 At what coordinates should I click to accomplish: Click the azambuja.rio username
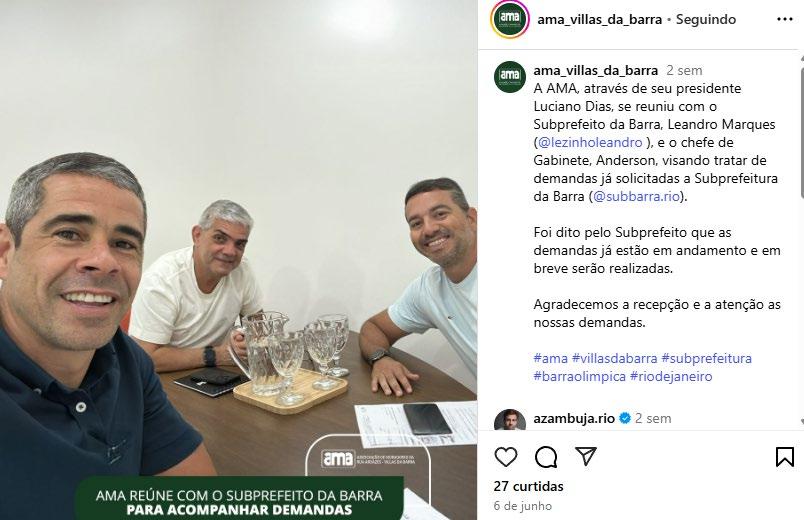tap(574, 418)
